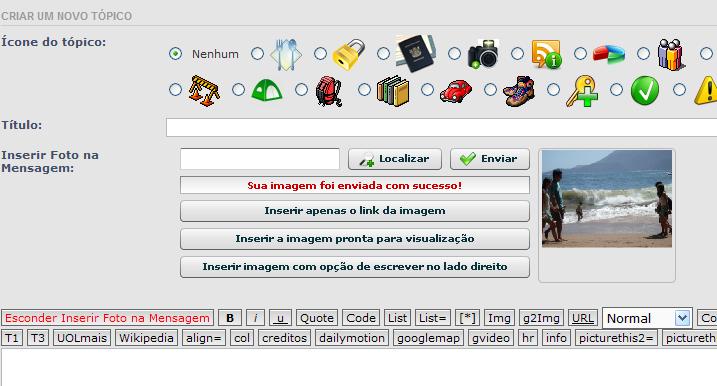The width and height of the screenshot is (717, 386).
Task: Click the hiking boots topic icon
Action: (x=519, y=91)
